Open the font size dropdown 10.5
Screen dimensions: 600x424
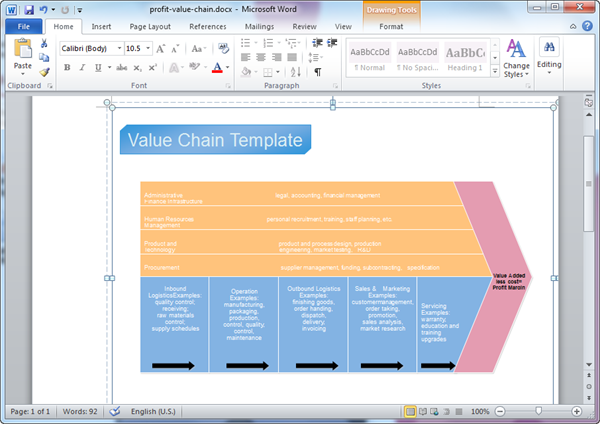coord(148,48)
